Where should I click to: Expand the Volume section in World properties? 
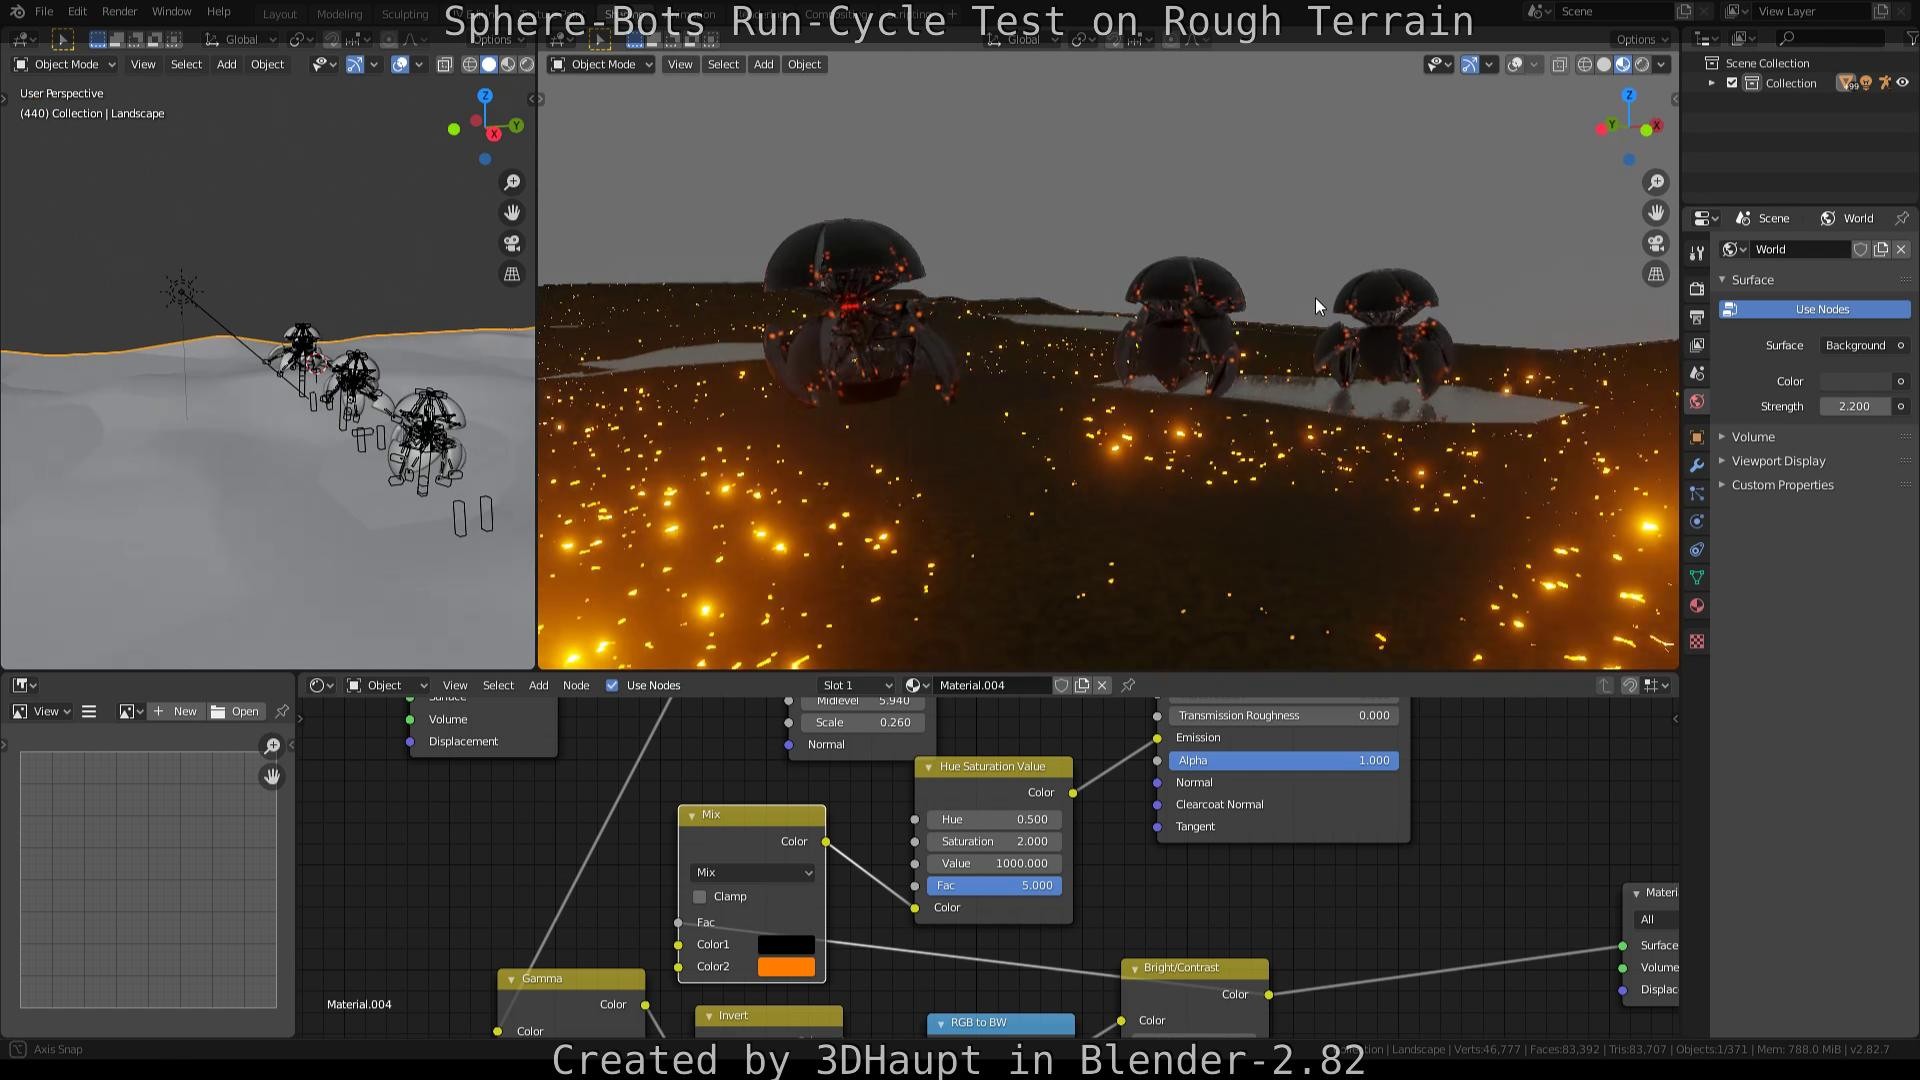pyautogui.click(x=1754, y=436)
